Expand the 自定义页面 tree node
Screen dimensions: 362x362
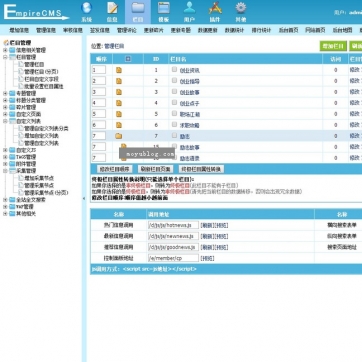pyautogui.click(x=5, y=114)
